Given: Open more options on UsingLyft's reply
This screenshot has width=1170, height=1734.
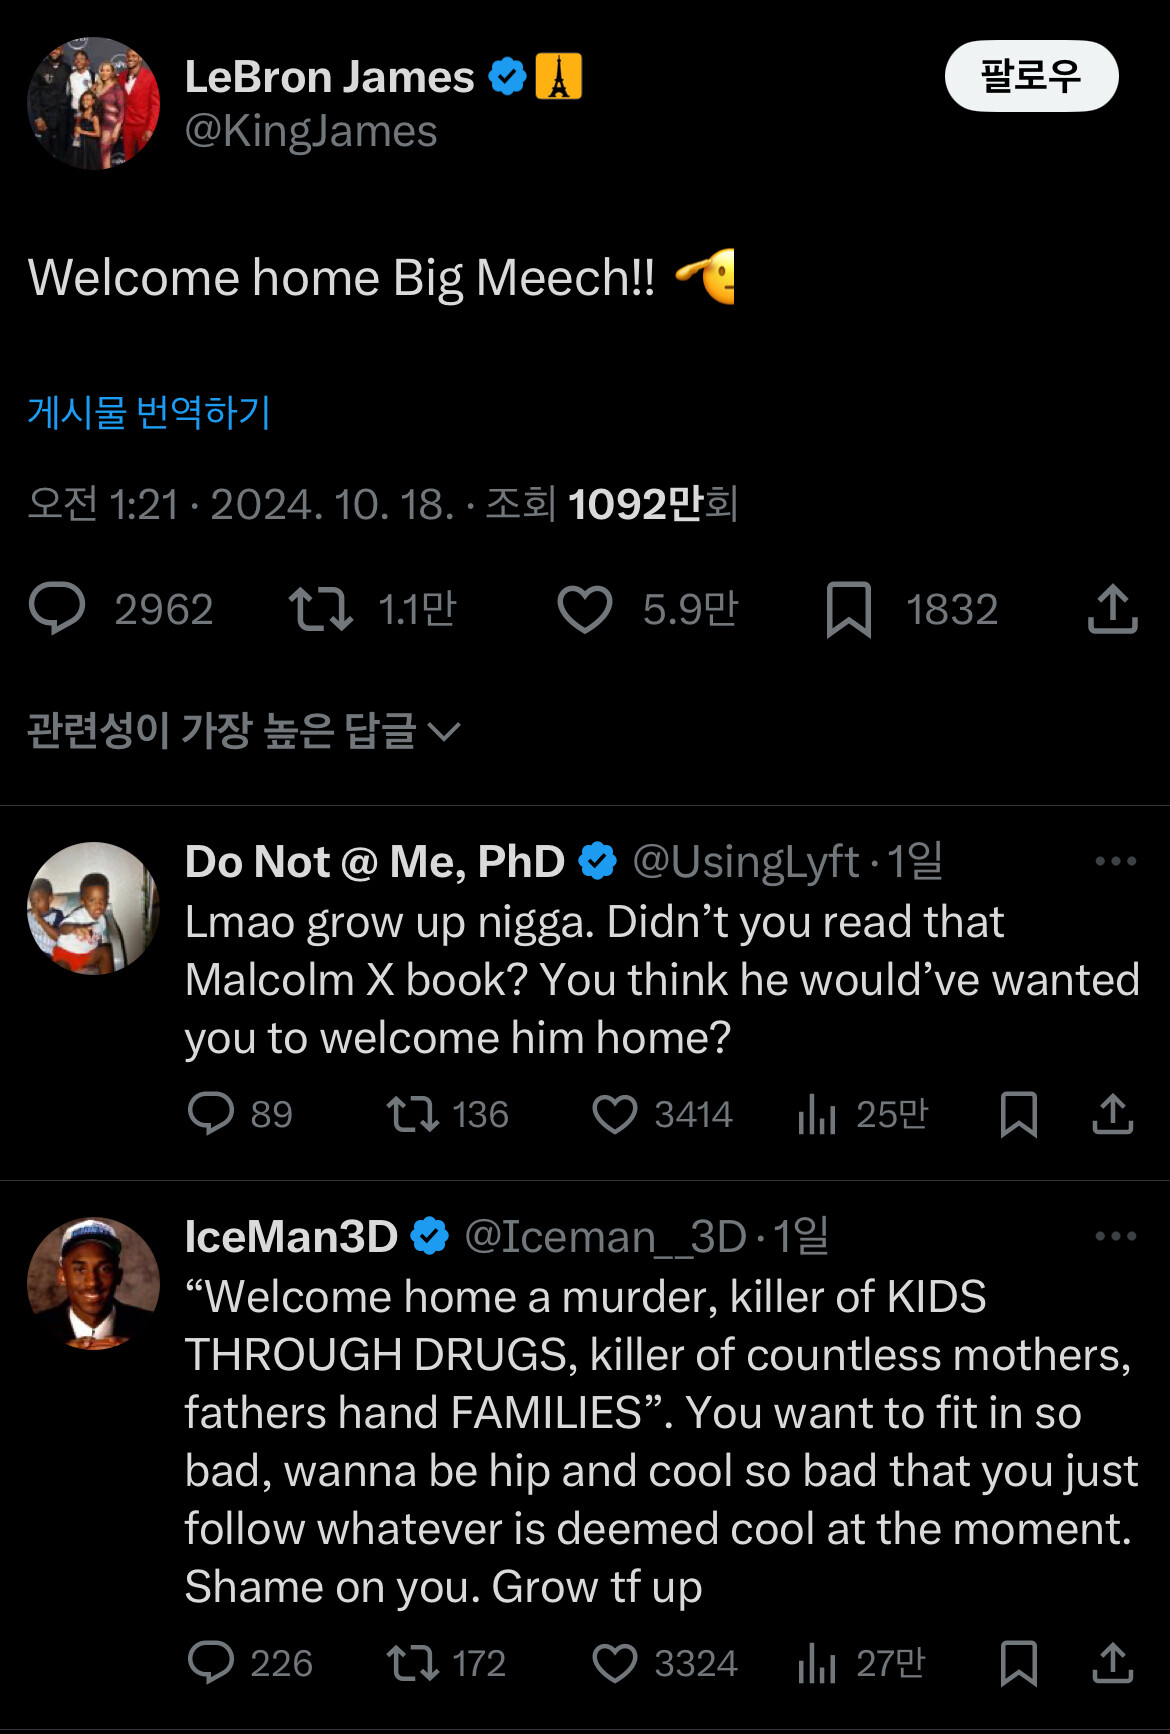Looking at the screenshot, I should coord(1115,861).
